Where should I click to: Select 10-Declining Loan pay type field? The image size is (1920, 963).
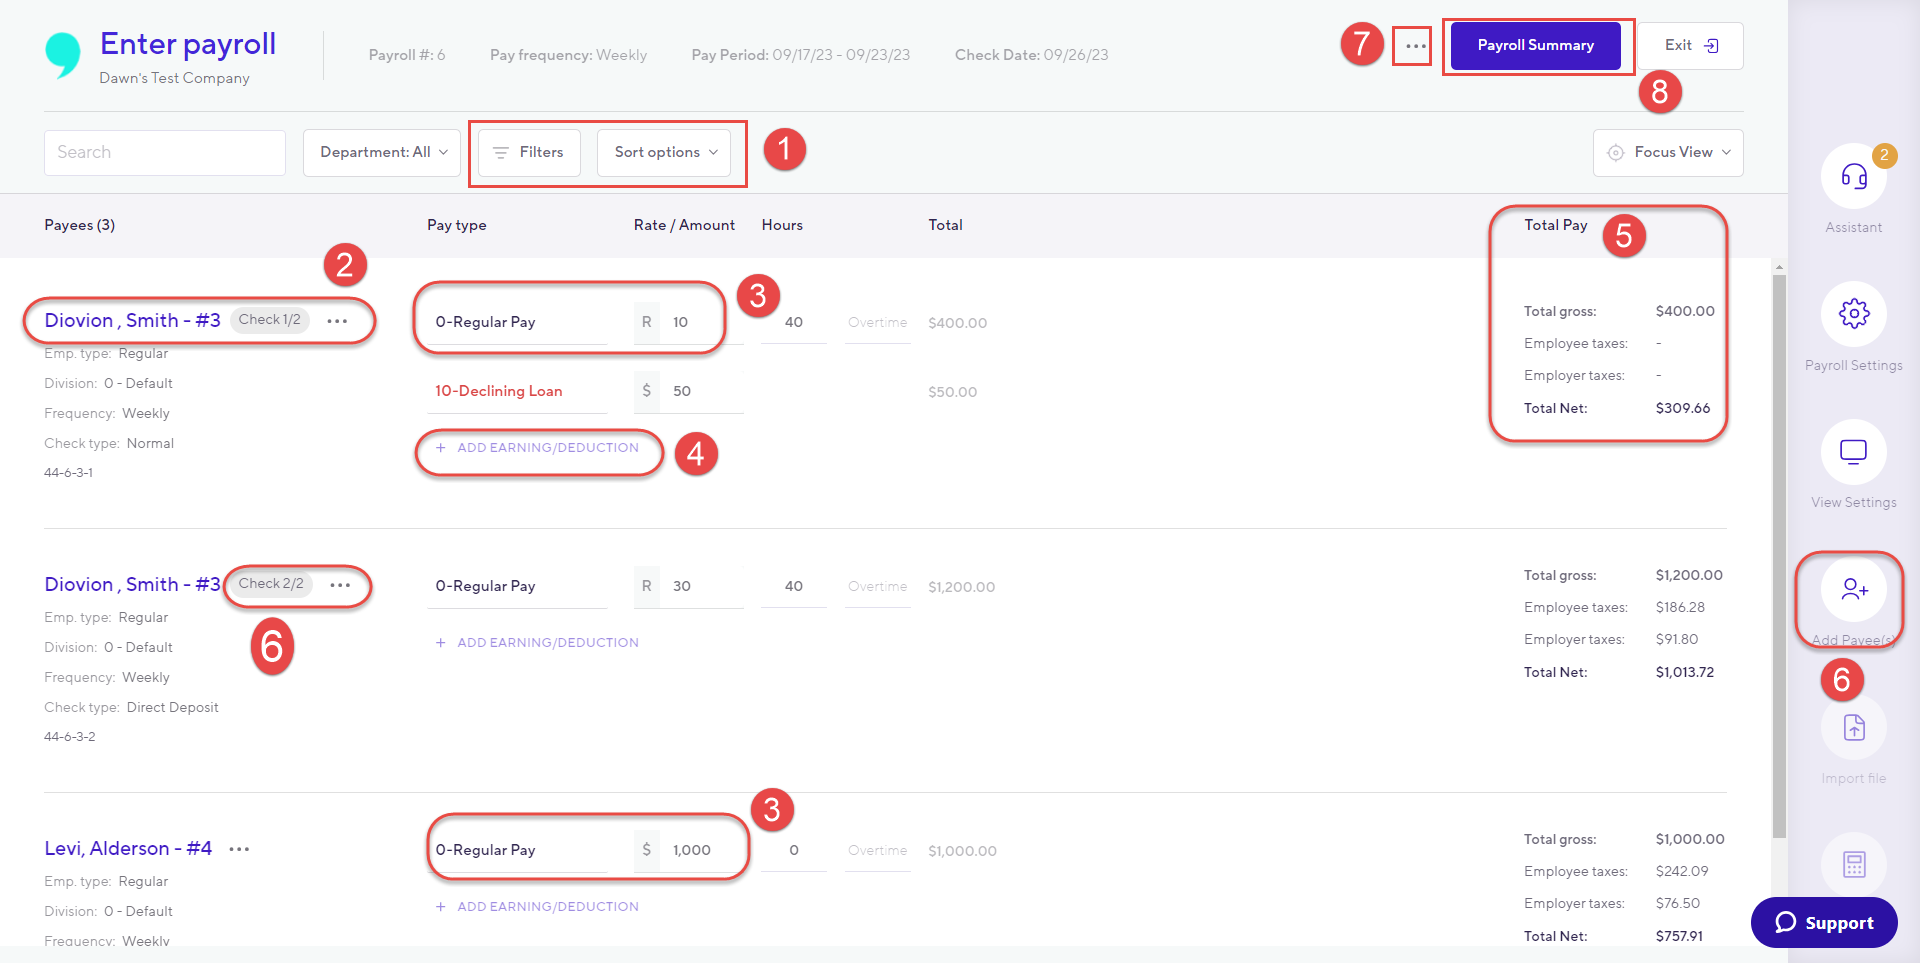[517, 391]
